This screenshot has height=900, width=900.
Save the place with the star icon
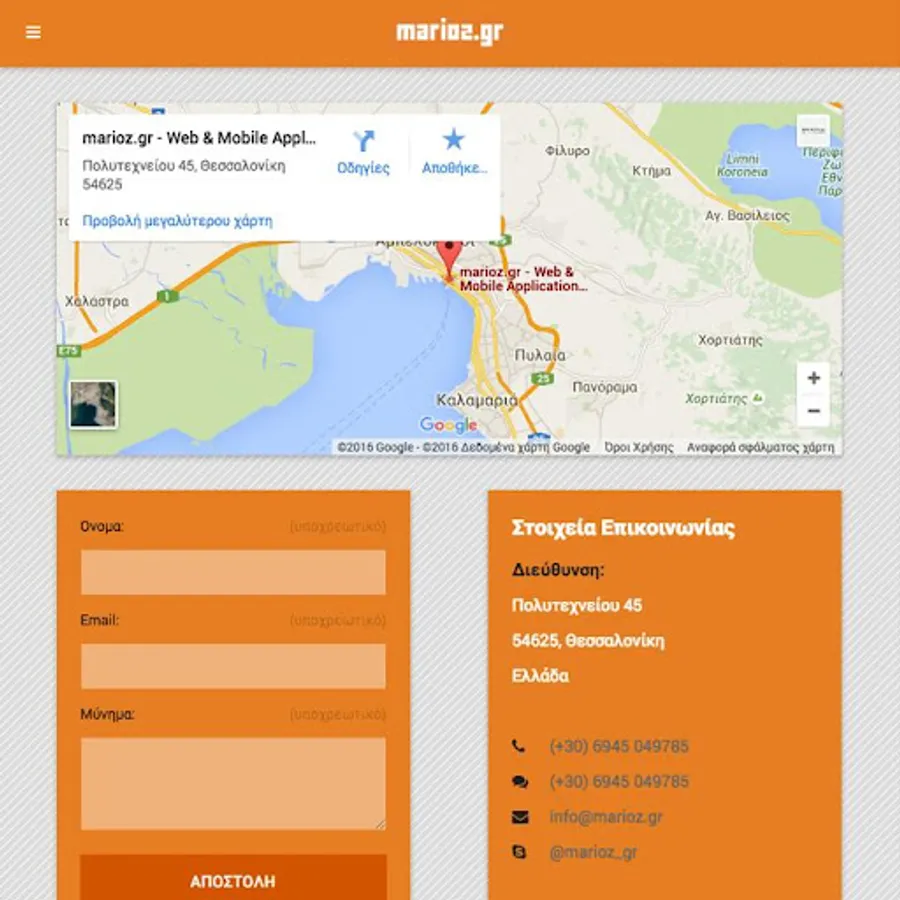453,139
